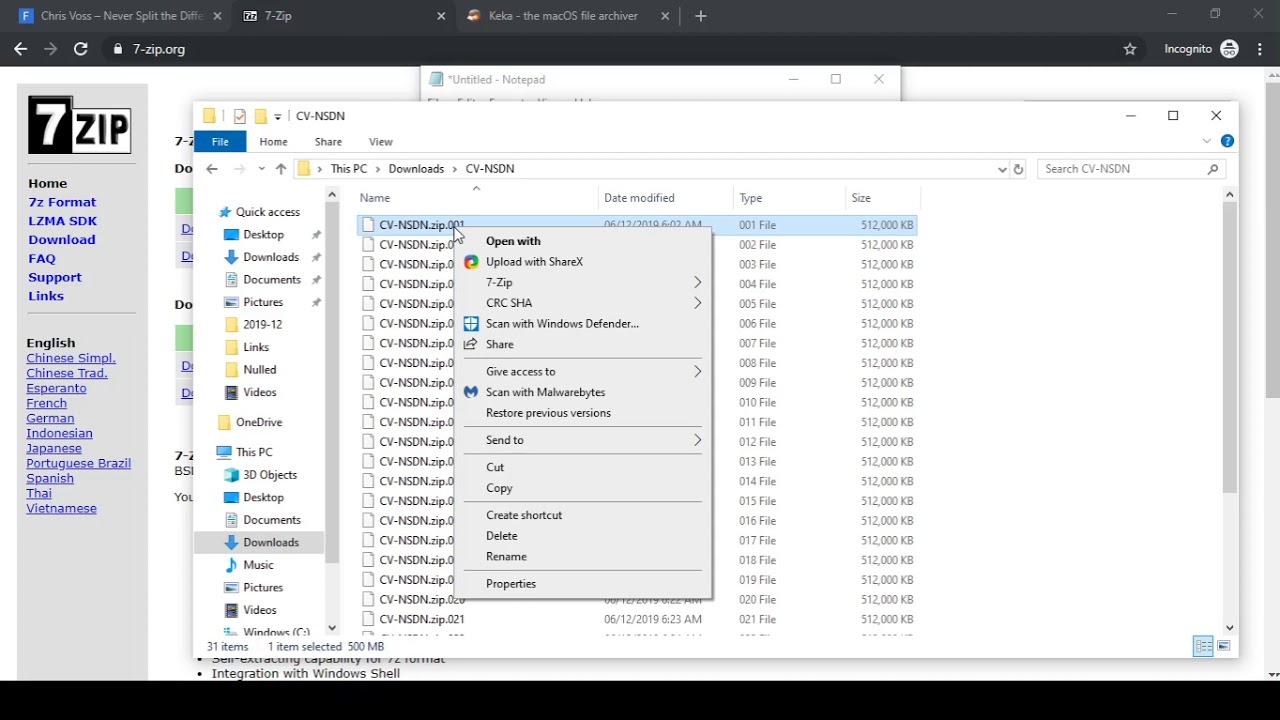Open the 2019-12 folder in sidebar
Image resolution: width=1280 pixels, height=720 pixels.
tap(263, 325)
